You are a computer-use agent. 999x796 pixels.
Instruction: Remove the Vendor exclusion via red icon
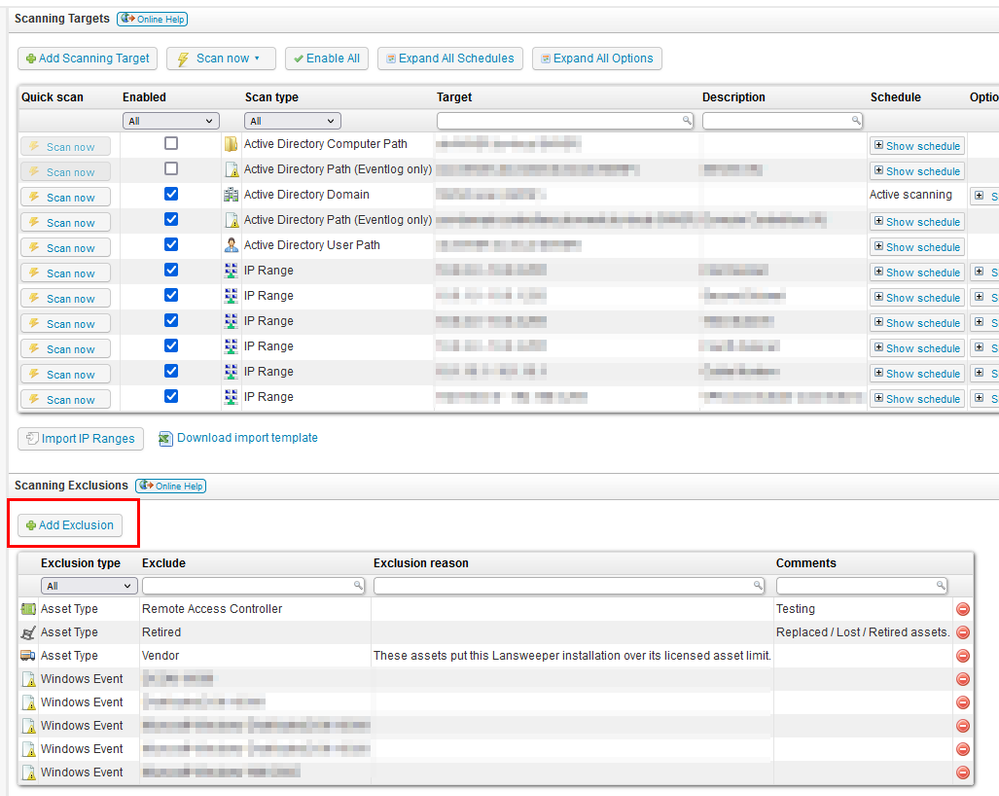(963, 656)
